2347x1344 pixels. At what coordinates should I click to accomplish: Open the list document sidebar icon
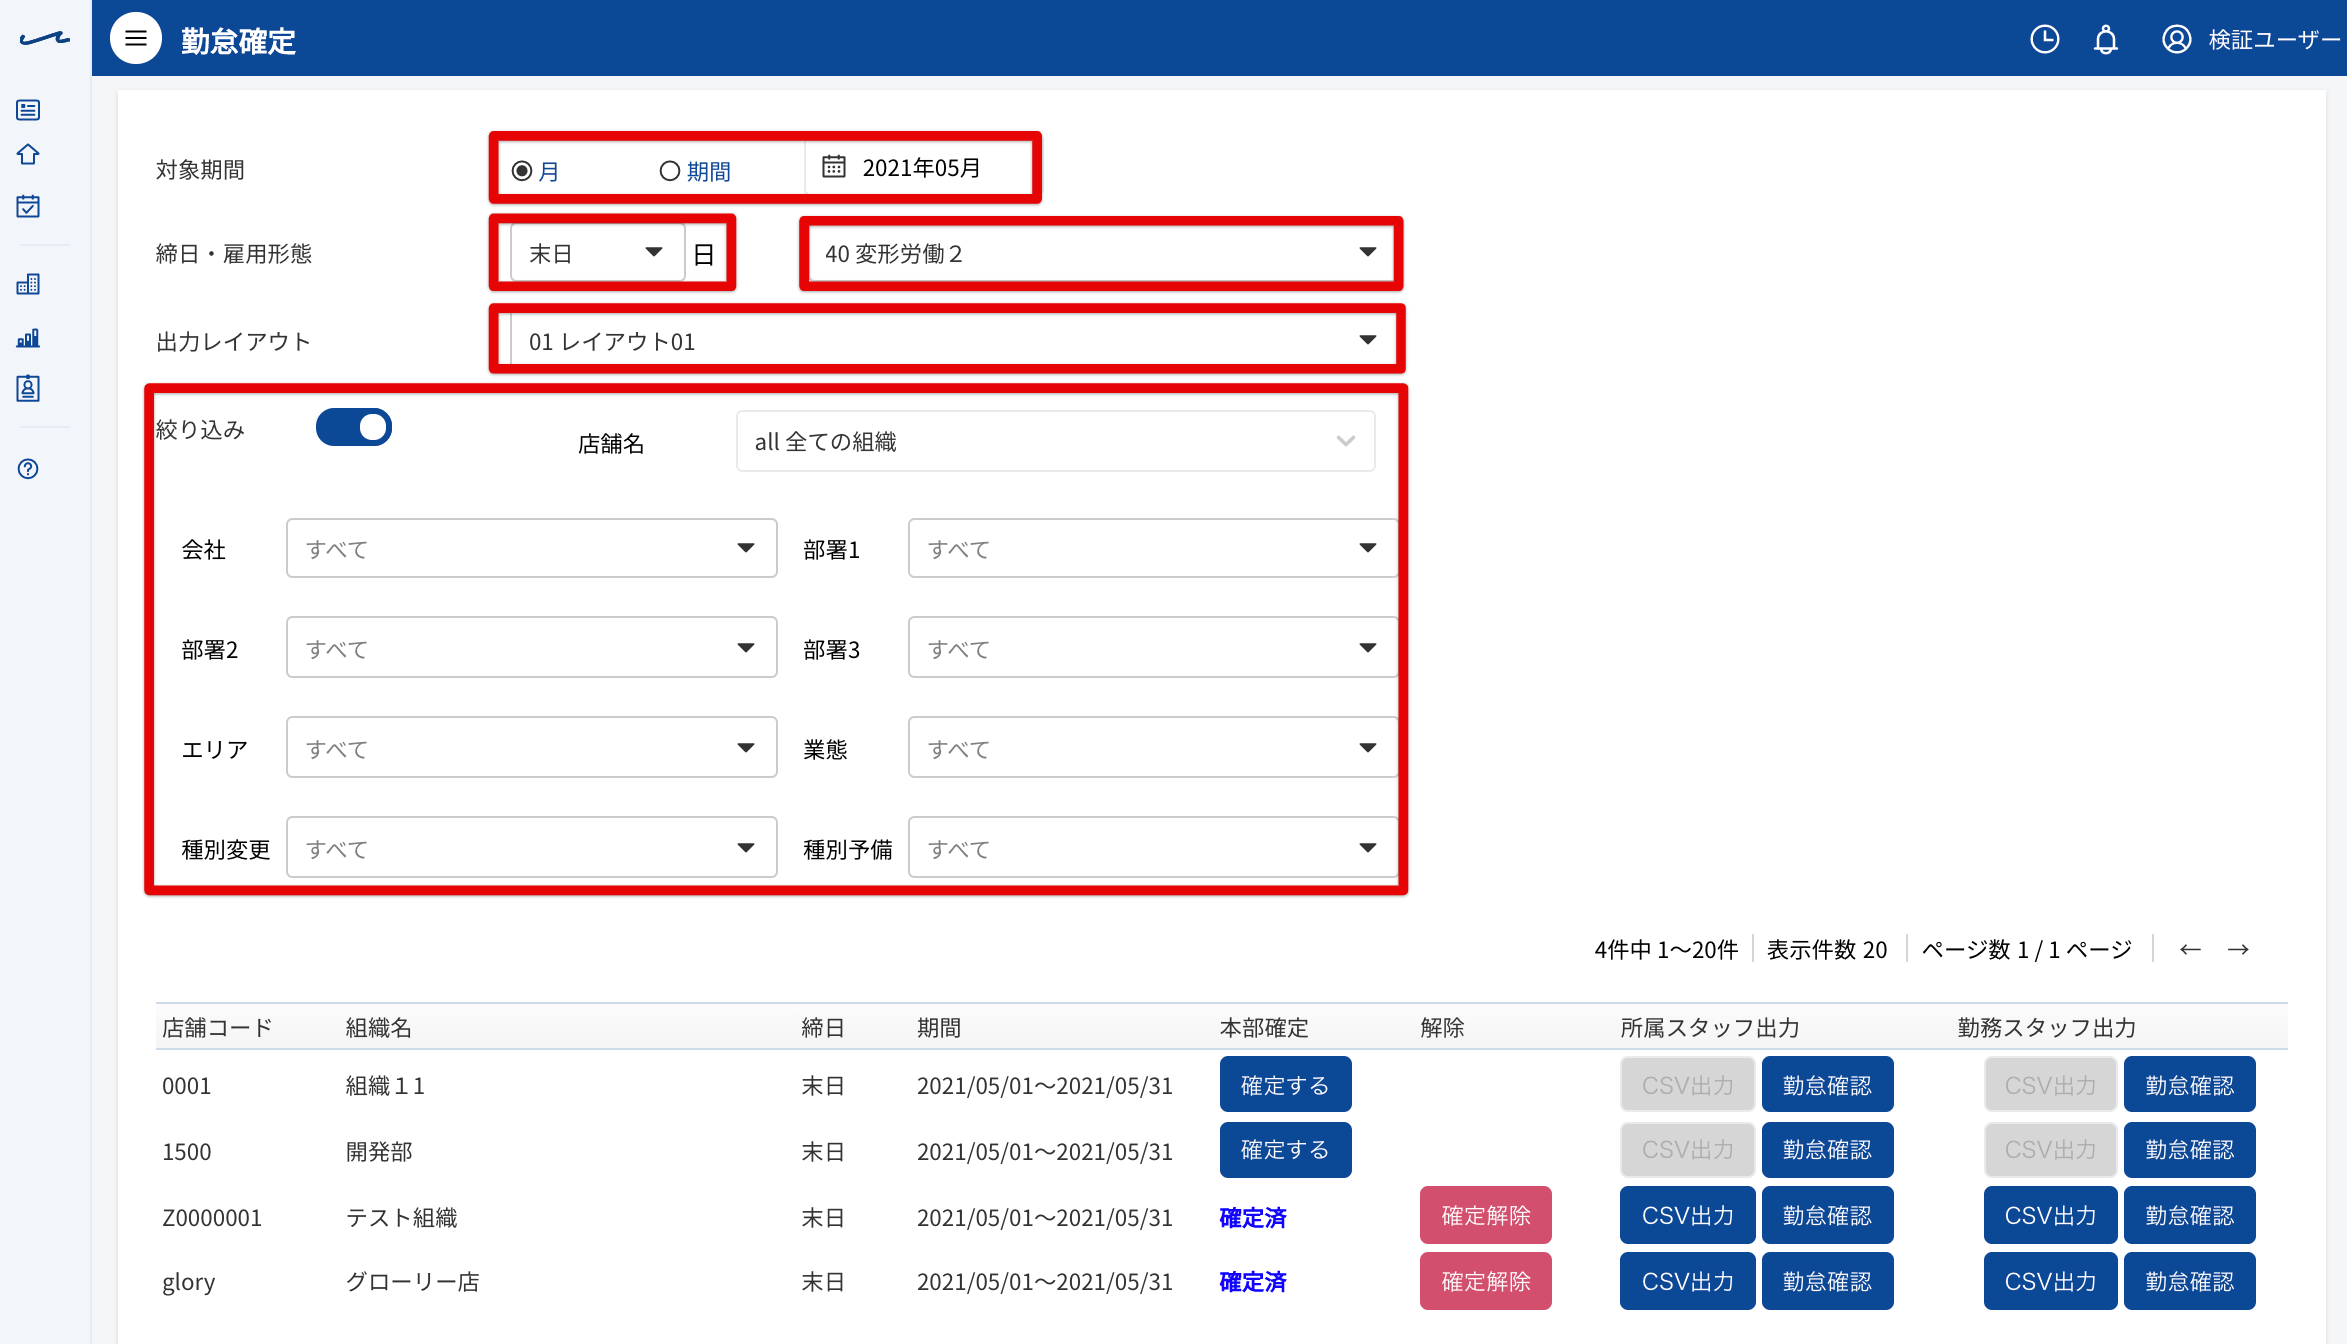coord(28,110)
